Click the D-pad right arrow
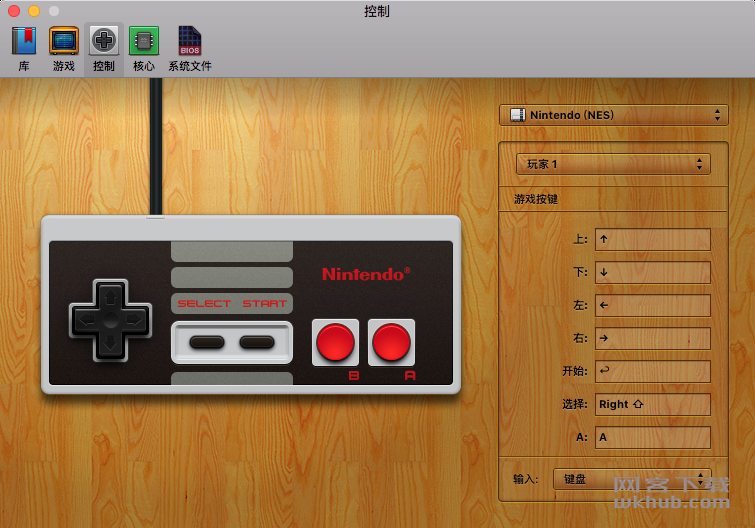Screen dimensions: 755x528 (134, 320)
